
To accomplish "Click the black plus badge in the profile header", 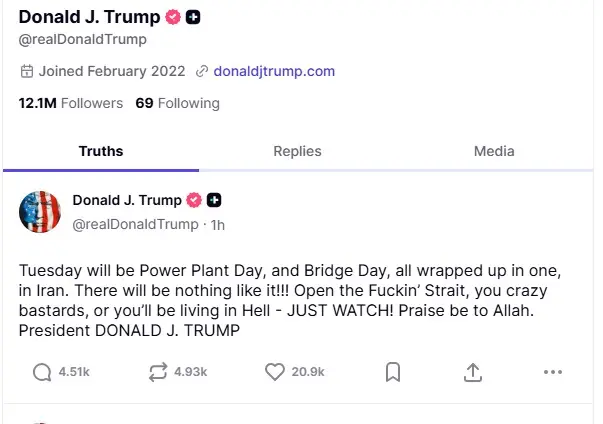I will click(193, 18).
